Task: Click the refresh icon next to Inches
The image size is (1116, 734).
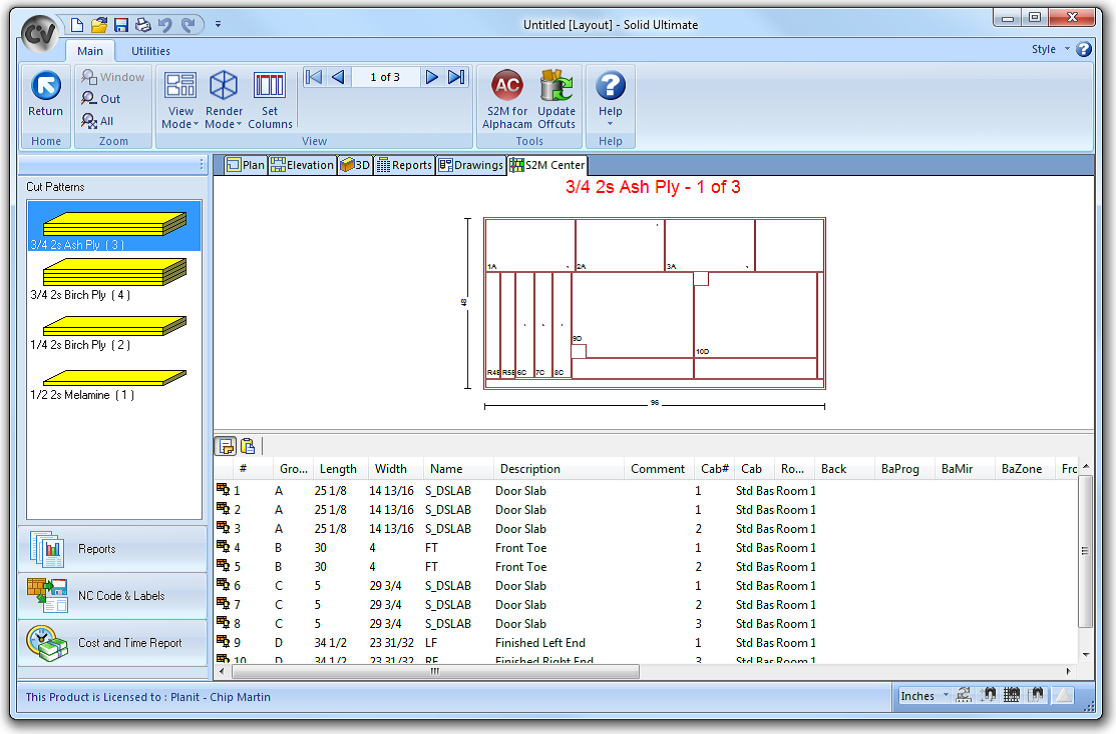Action: pyautogui.click(x=964, y=695)
